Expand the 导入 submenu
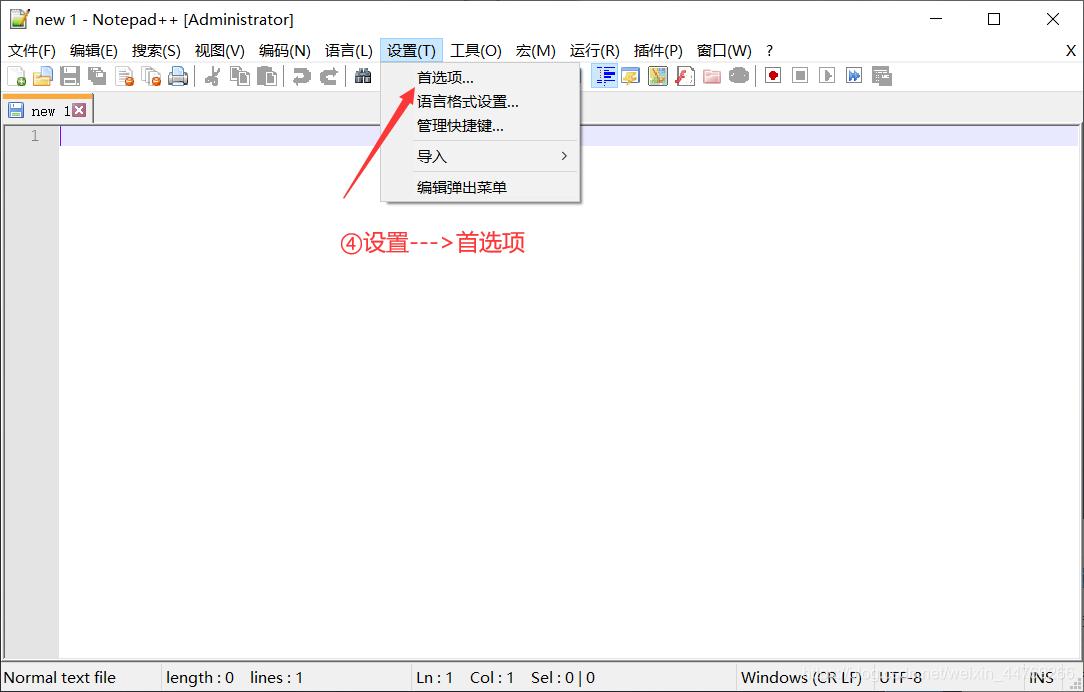Screen dimensions: 1084x692 click(x=480, y=156)
